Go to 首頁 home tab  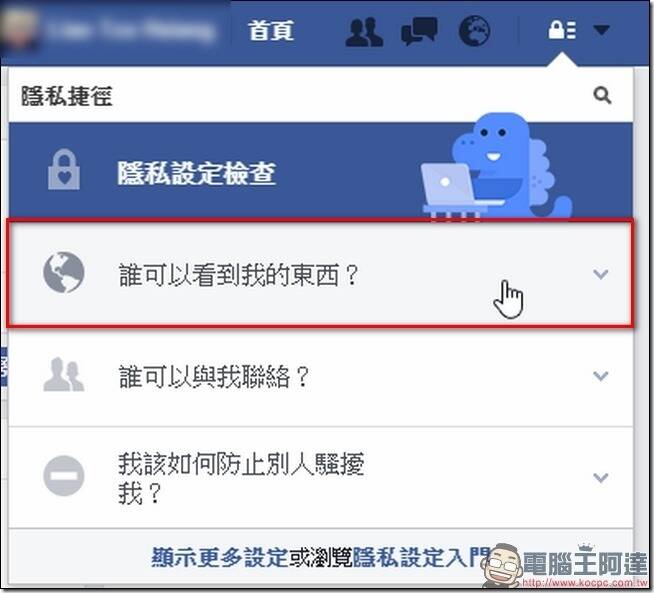click(271, 31)
